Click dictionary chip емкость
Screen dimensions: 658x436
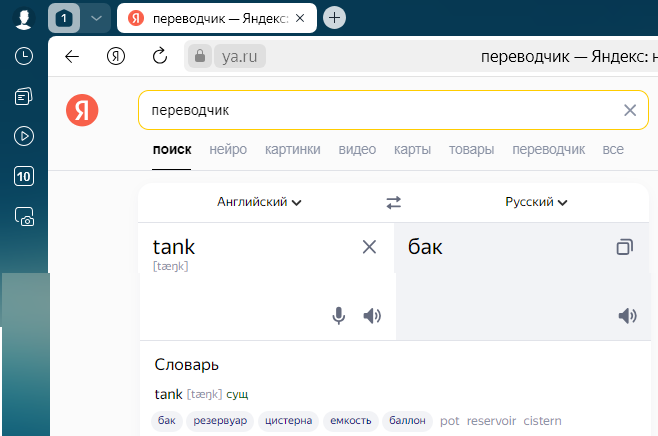point(351,421)
